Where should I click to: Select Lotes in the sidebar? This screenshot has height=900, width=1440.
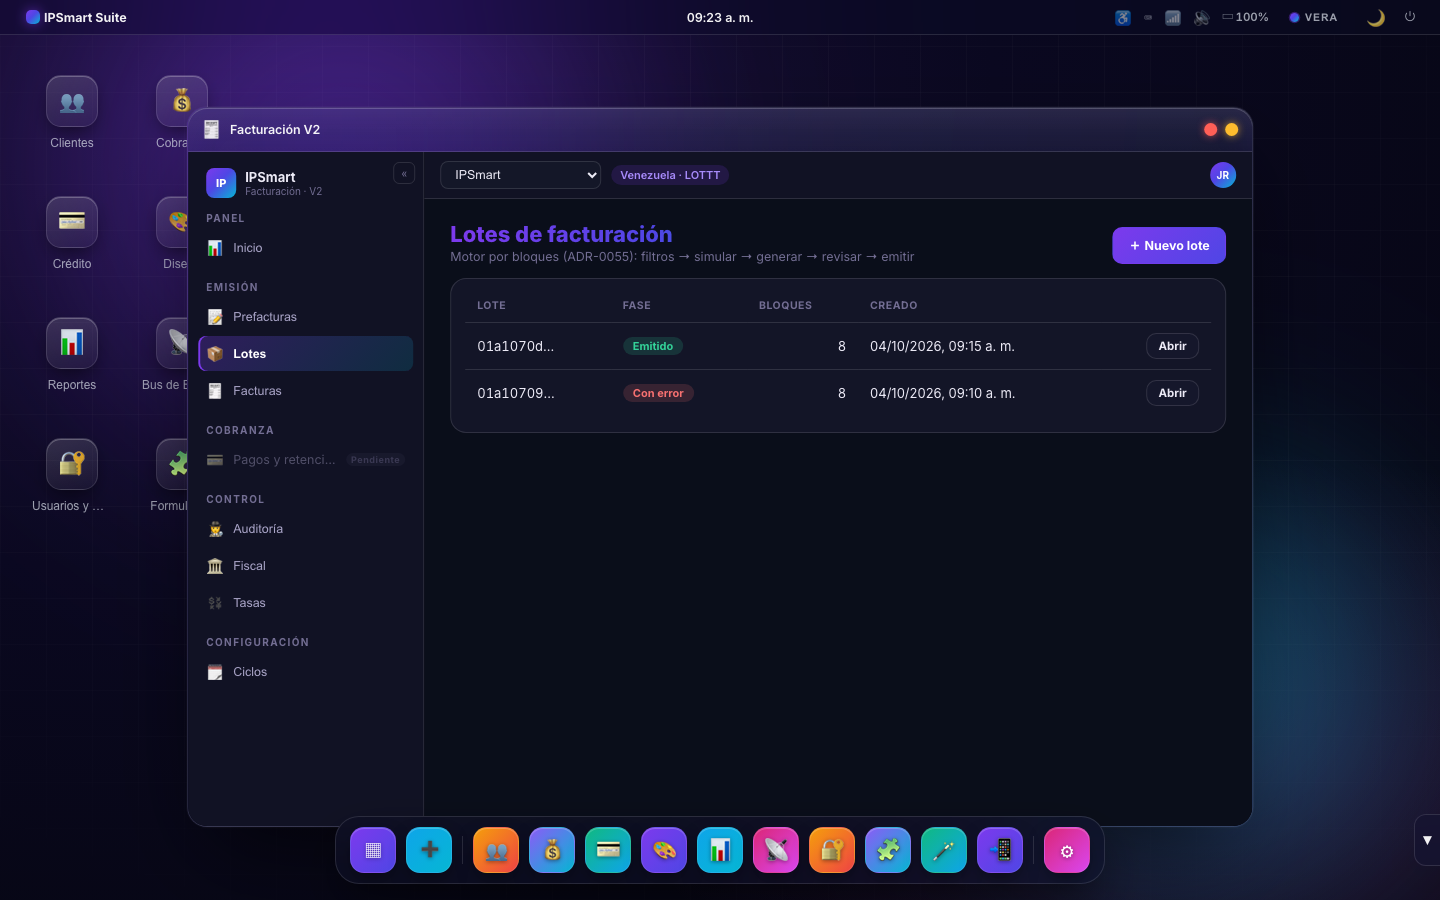pos(306,354)
